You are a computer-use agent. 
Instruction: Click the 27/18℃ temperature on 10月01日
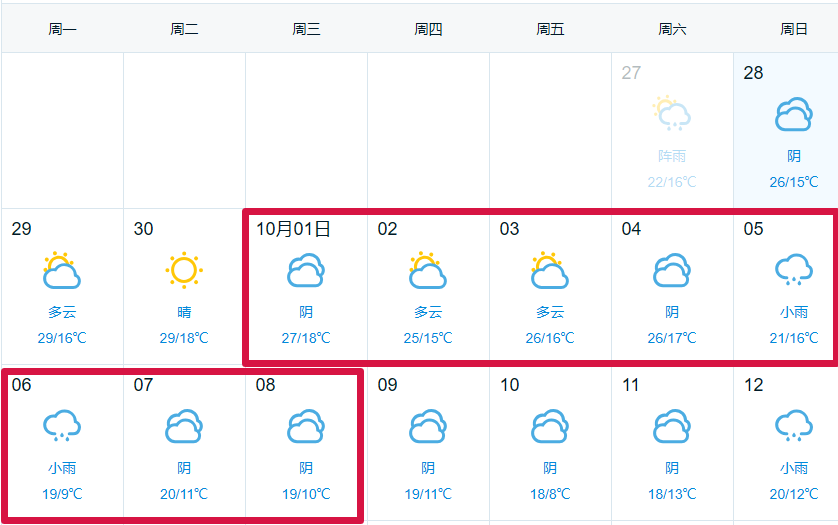pyautogui.click(x=306, y=338)
